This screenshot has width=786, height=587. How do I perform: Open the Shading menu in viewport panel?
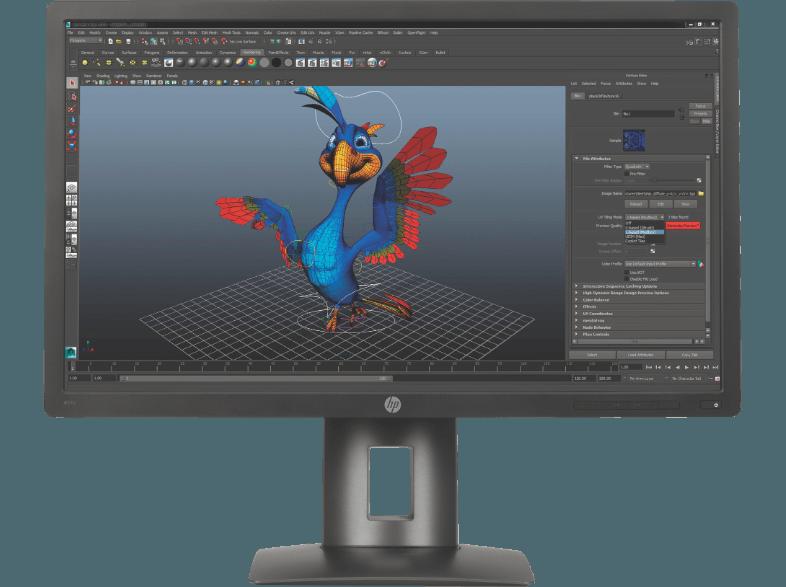(x=103, y=76)
